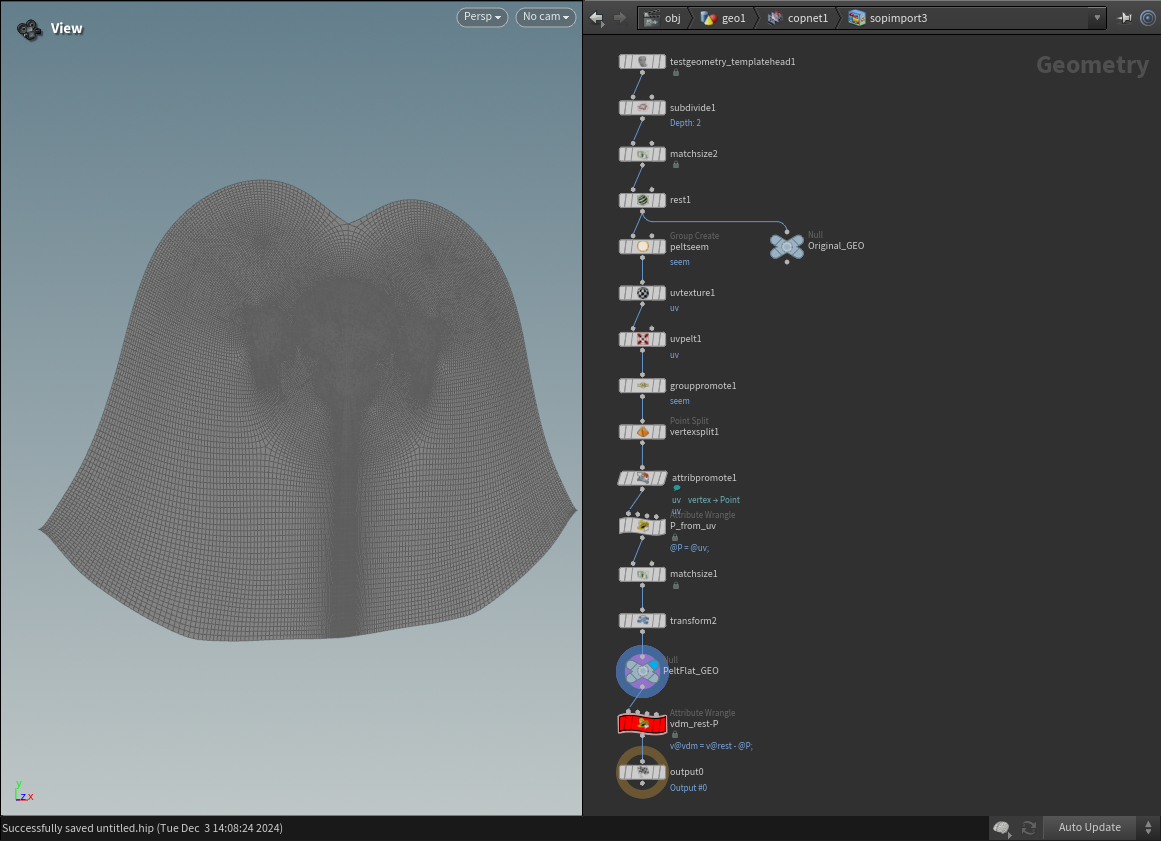Select the uvpelt1 node icon

pyautogui.click(x=642, y=339)
